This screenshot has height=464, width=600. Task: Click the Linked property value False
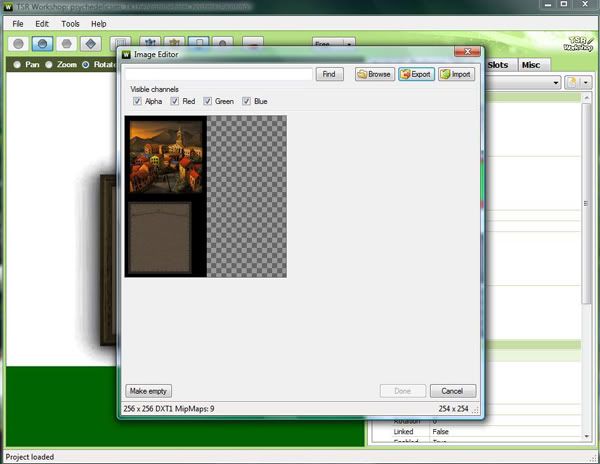click(440, 431)
